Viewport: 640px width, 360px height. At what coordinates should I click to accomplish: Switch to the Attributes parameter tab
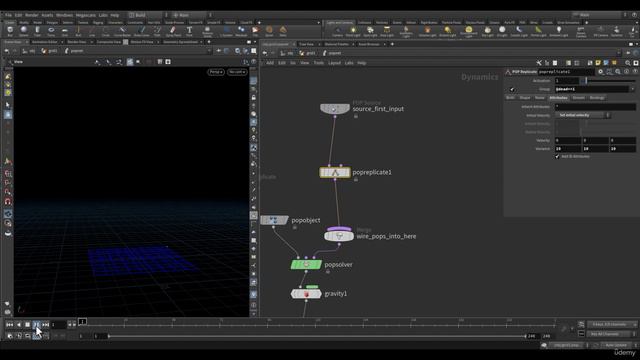[x=558, y=98]
